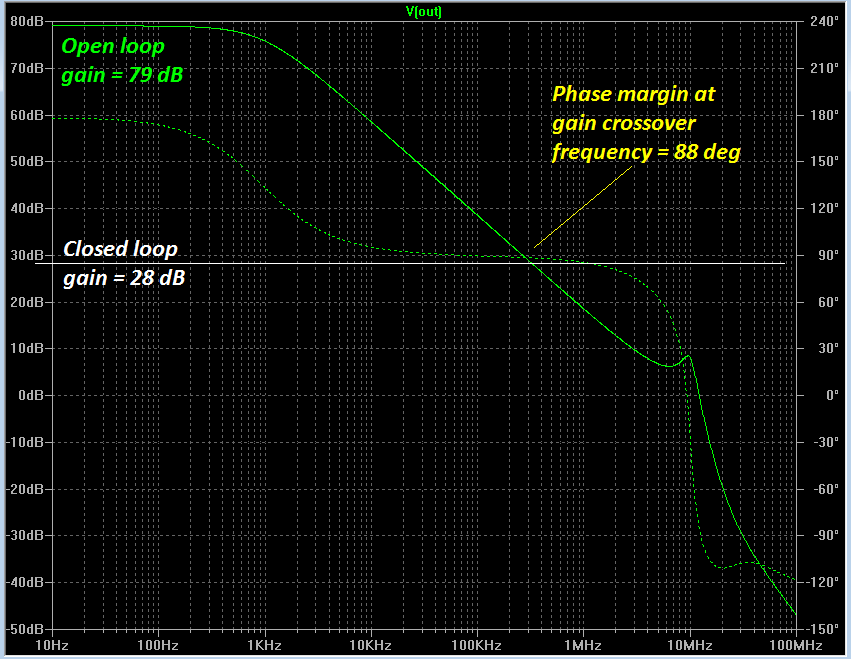The image size is (851, 659).
Task: Click the 80dB left axis label
Action: click(27, 22)
